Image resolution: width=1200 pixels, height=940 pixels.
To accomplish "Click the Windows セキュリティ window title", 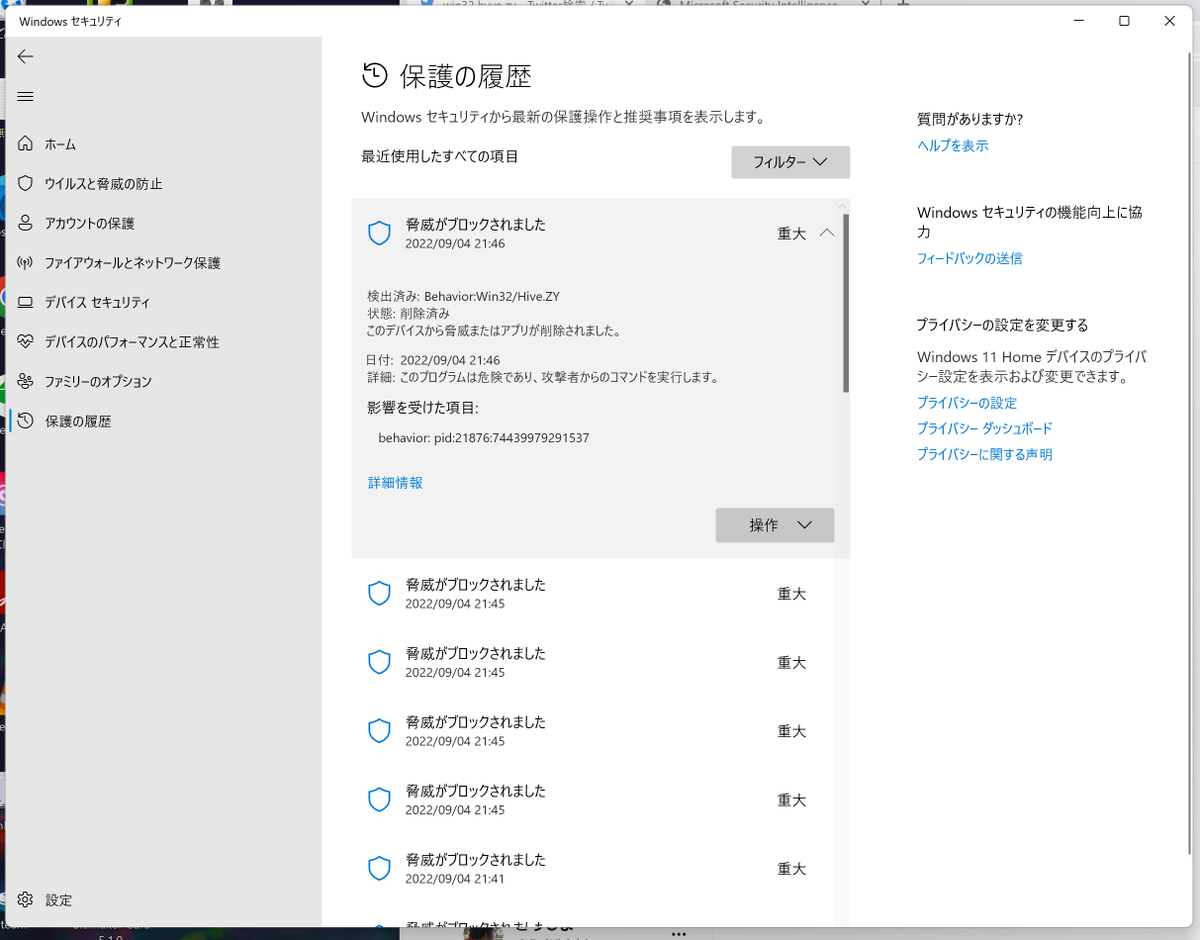I will click(x=70, y=21).
